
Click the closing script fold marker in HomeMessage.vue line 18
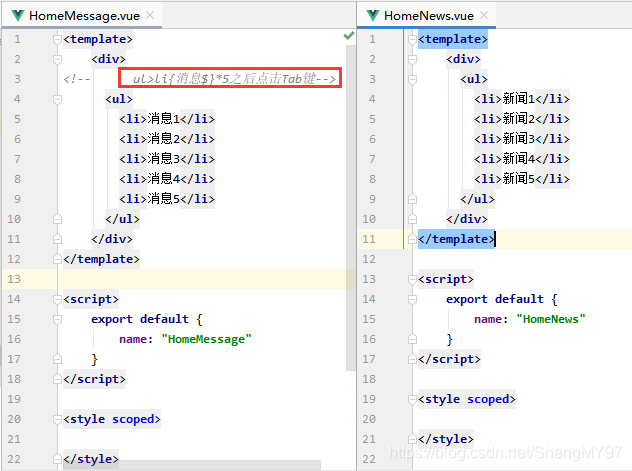(57, 379)
